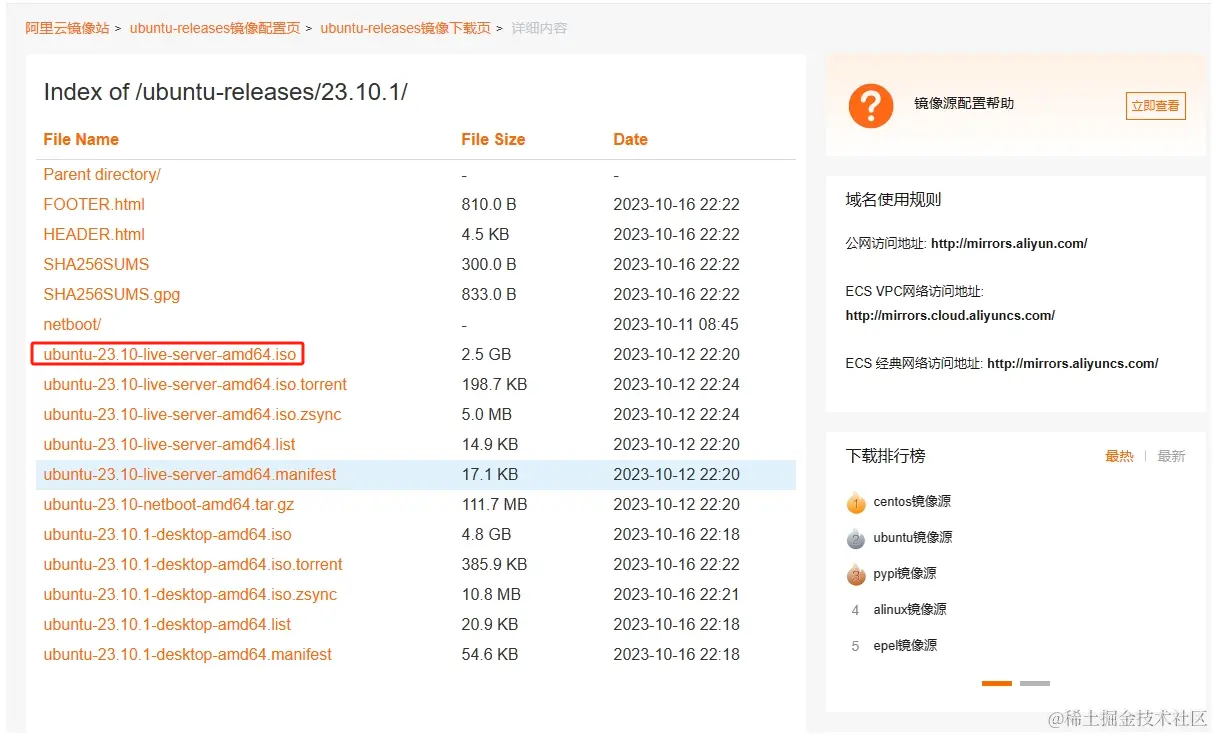Switch download ranking to 最热 tab

1119,456
